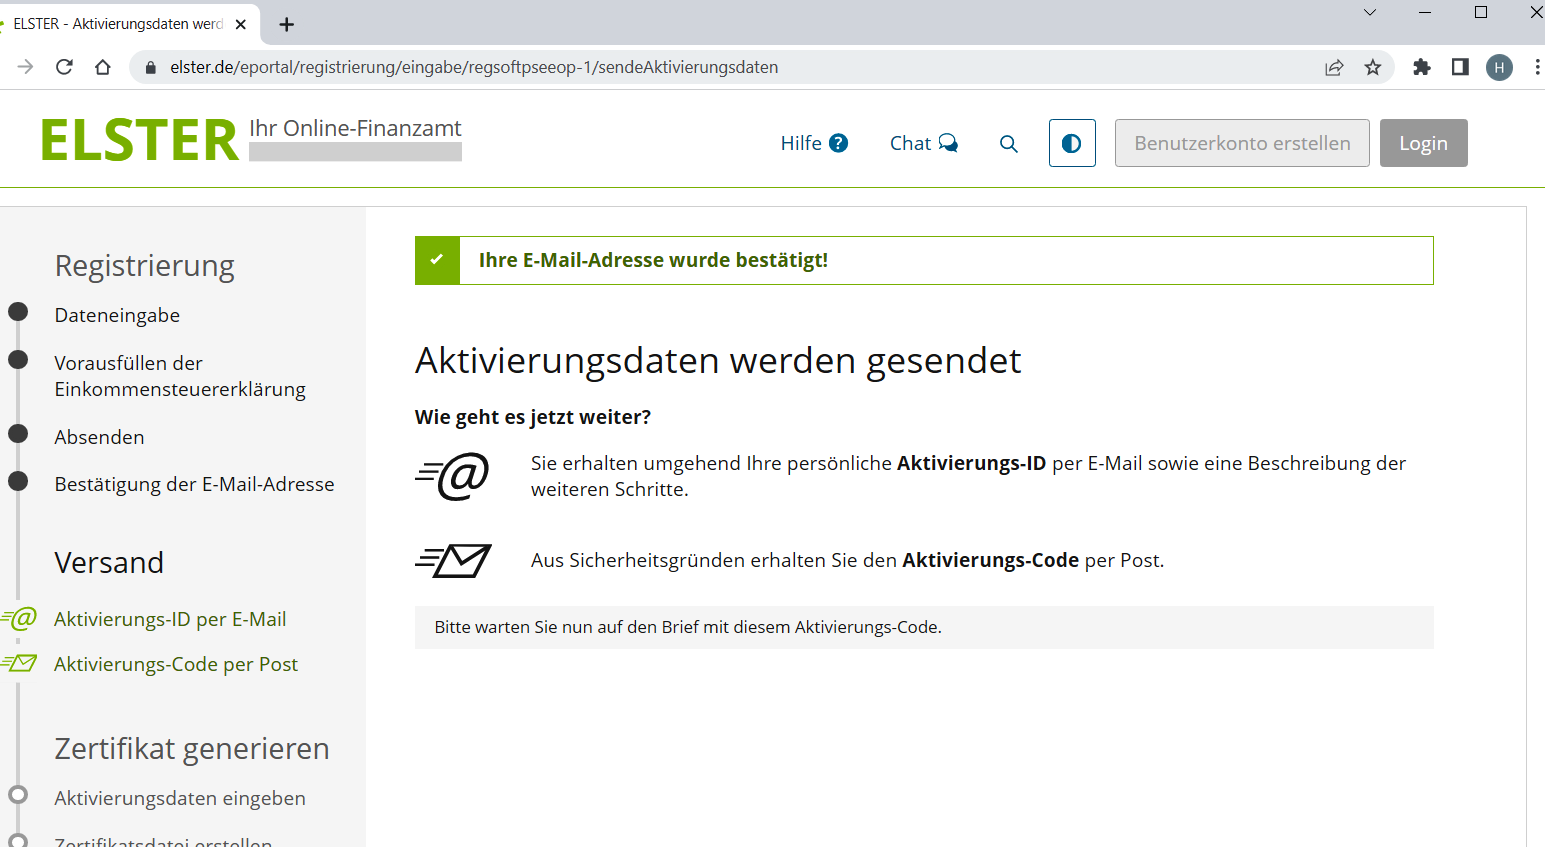Bookmark the page using the star toggle

click(1373, 67)
